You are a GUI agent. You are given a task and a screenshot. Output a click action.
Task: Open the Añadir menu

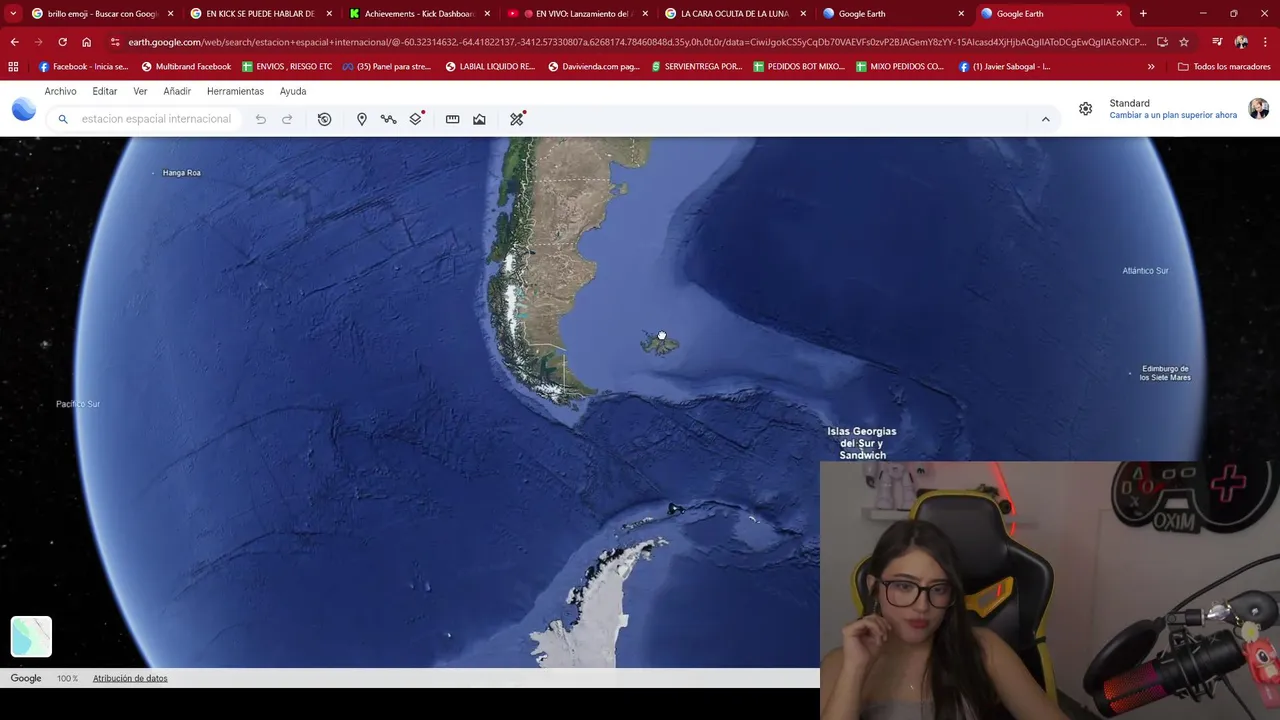click(177, 91)
